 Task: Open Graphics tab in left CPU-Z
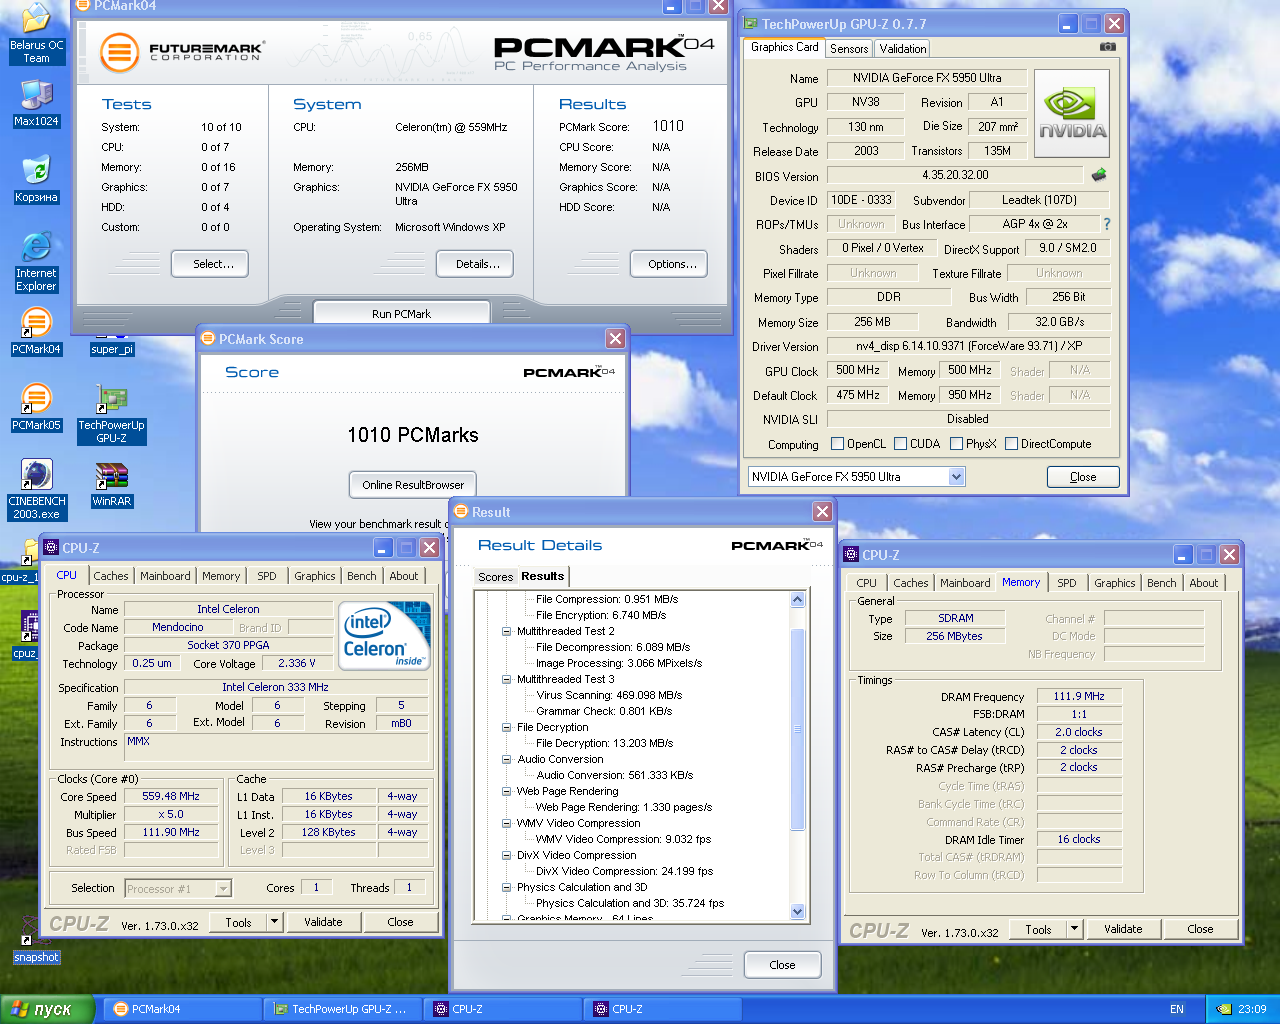pyautogui.click(x=315, y=576)
